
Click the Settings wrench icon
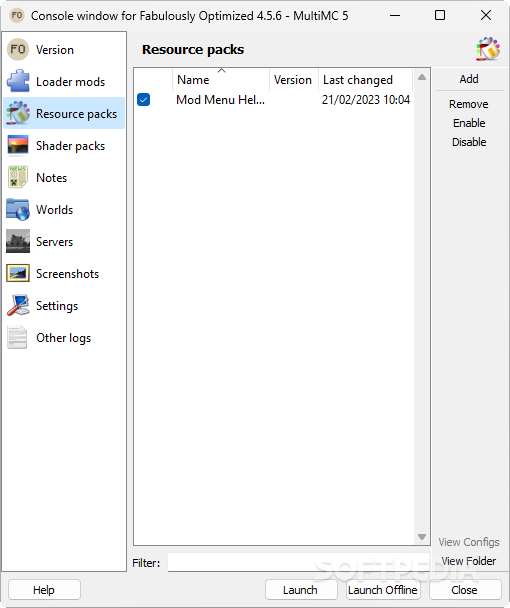pos(18,305)
